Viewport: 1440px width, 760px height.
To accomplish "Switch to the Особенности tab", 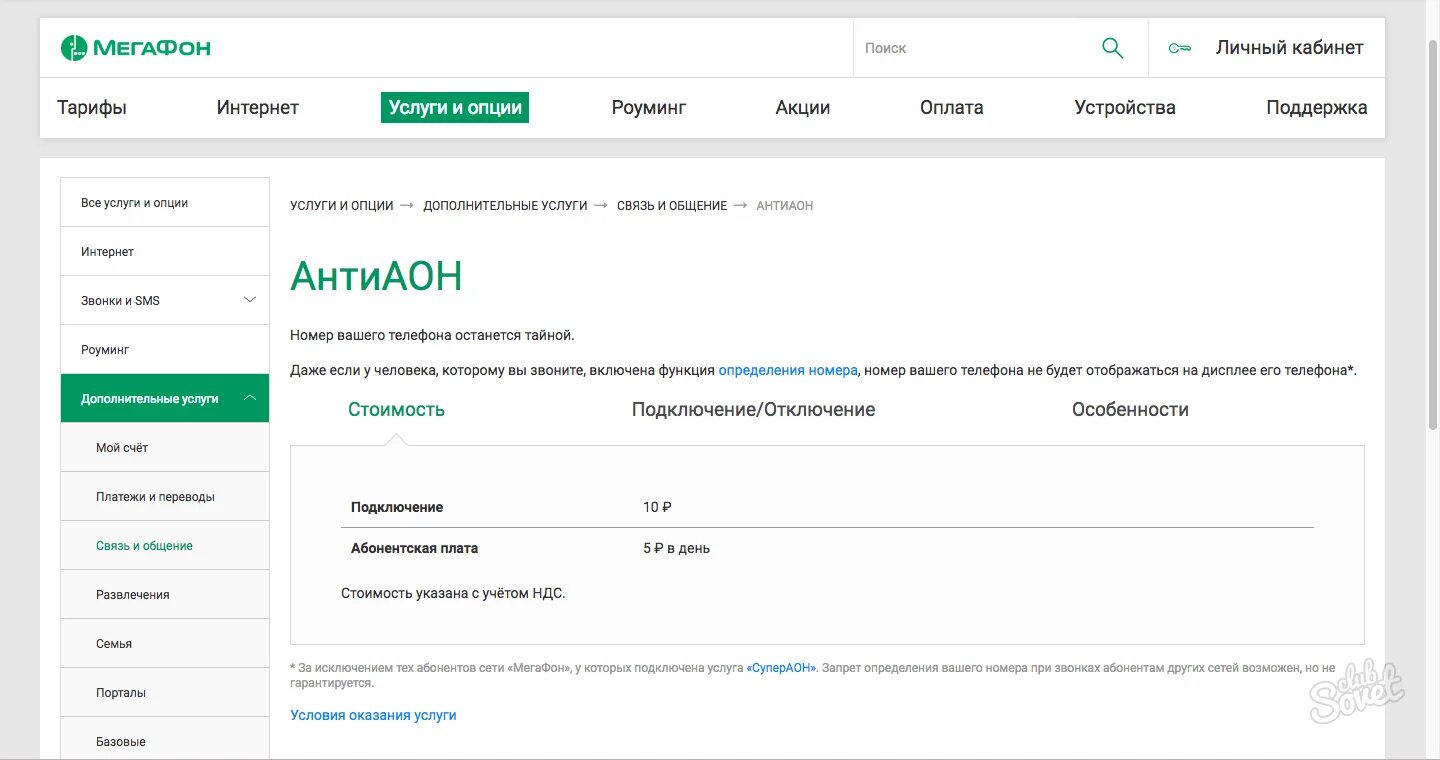I will (x=1130, y=409).
